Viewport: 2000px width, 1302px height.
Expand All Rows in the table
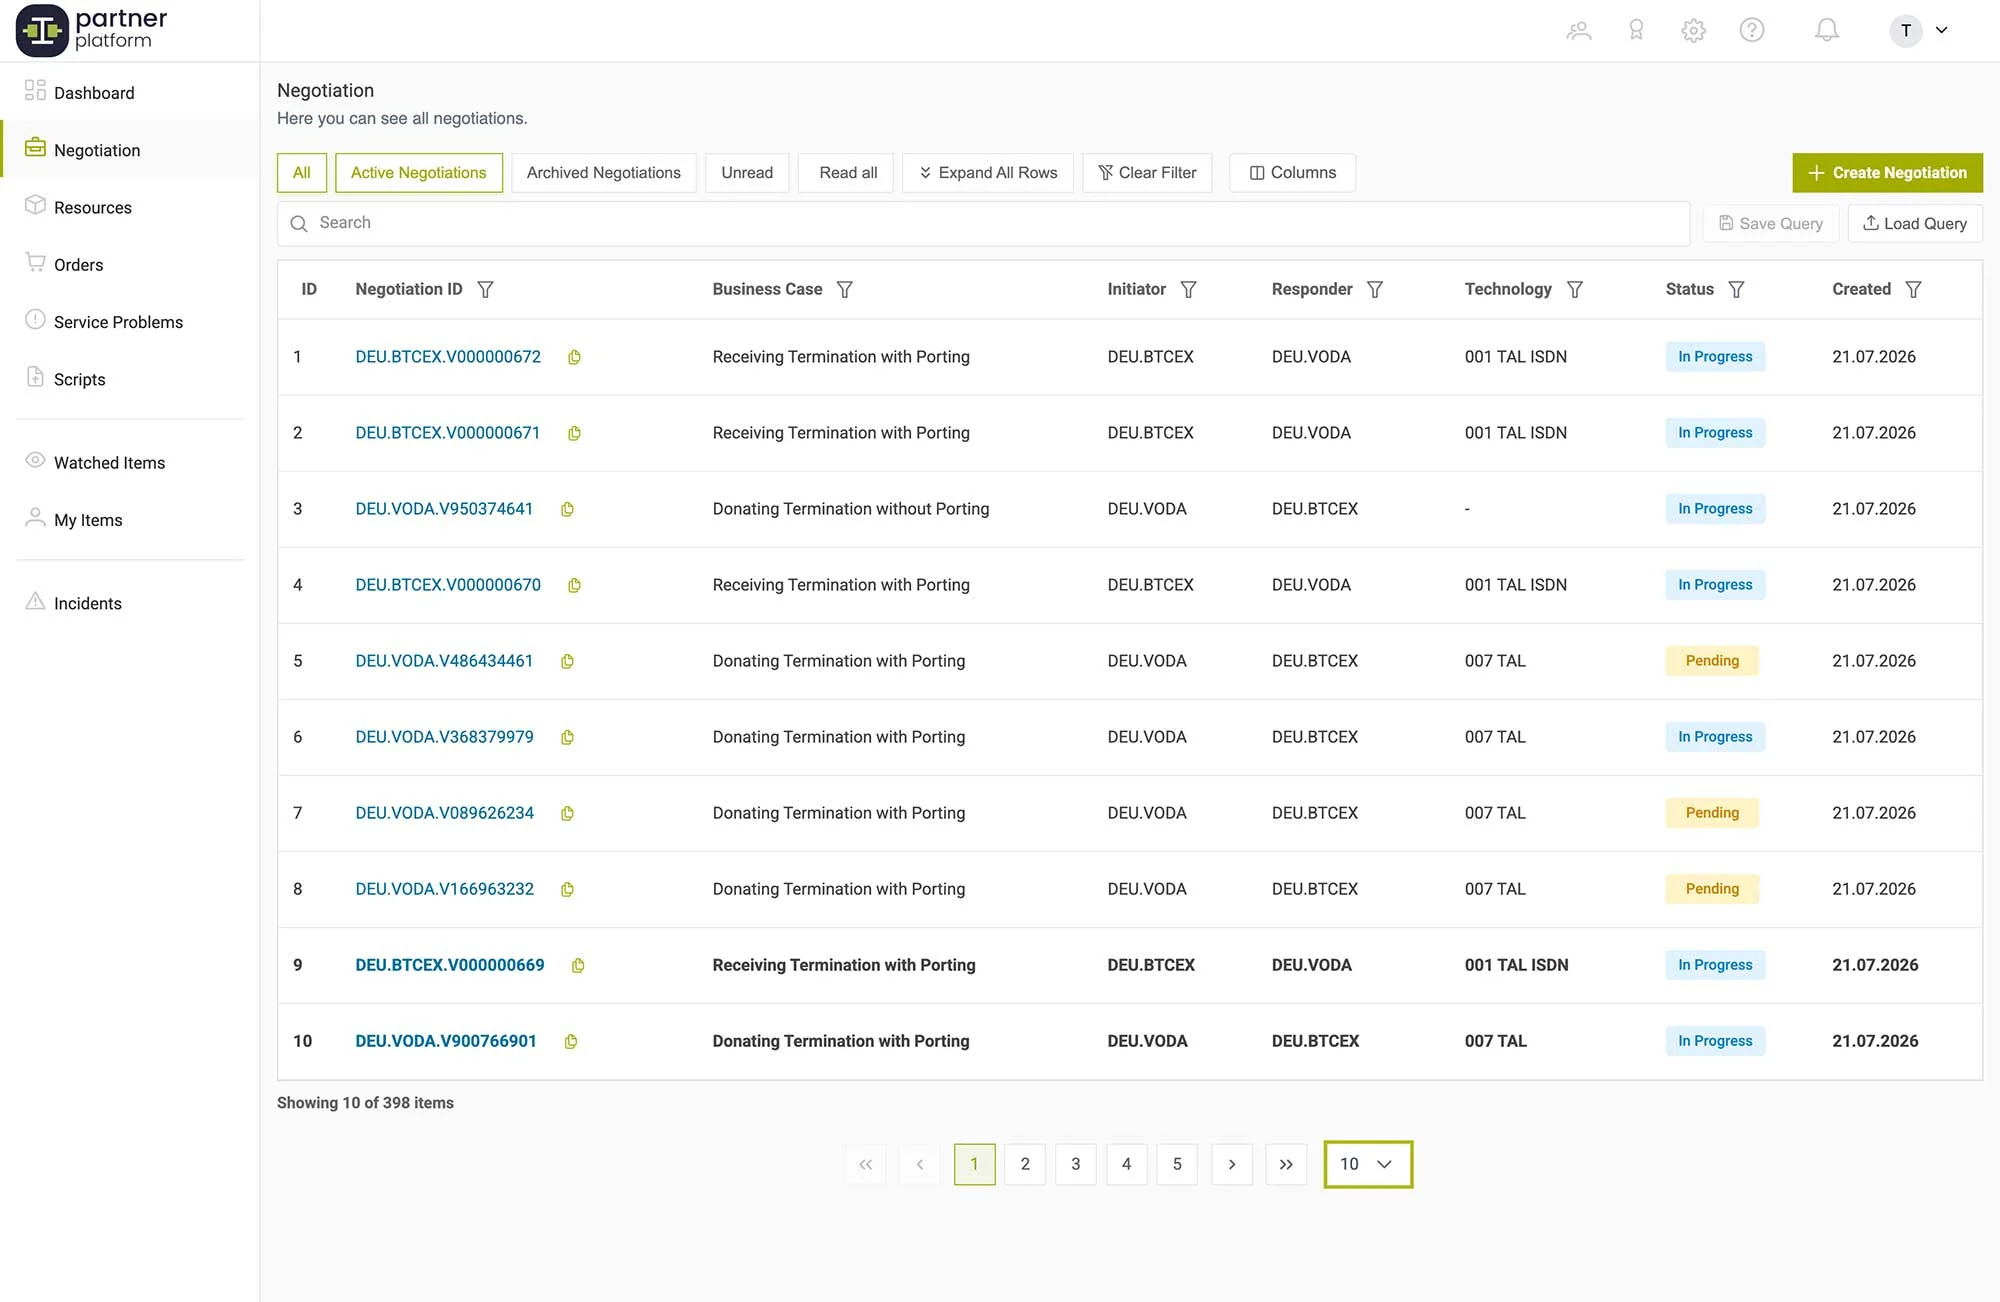click(x=988, y=173)
